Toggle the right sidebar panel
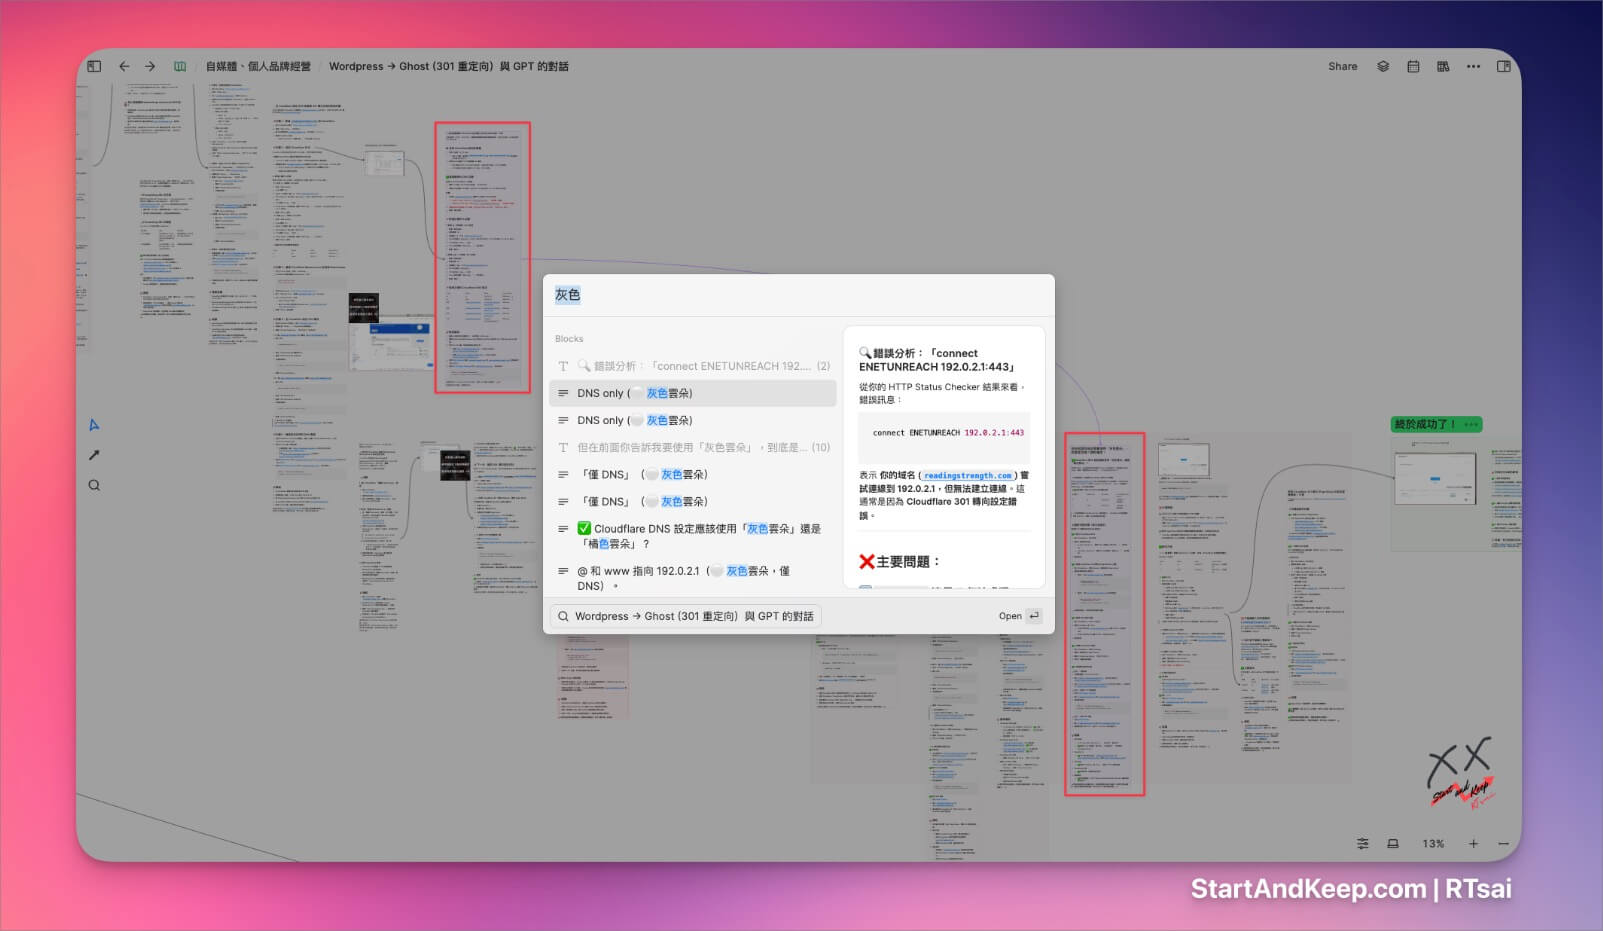The image size is (1603, 931). (1503, 66)
